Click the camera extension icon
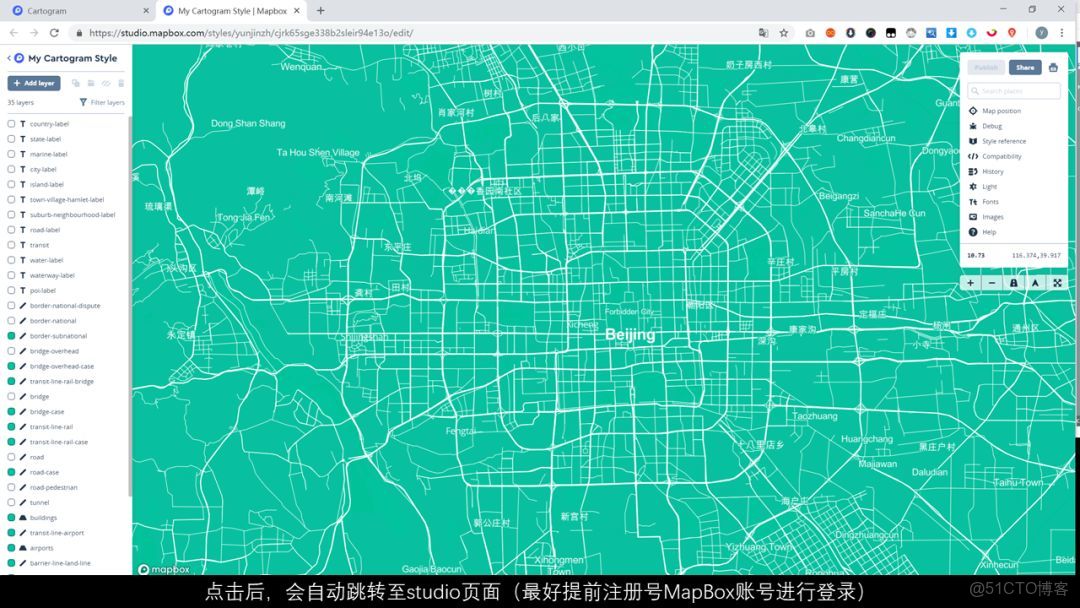The image size is (1080, 608). pyautogui.click(x=810, y=32)
